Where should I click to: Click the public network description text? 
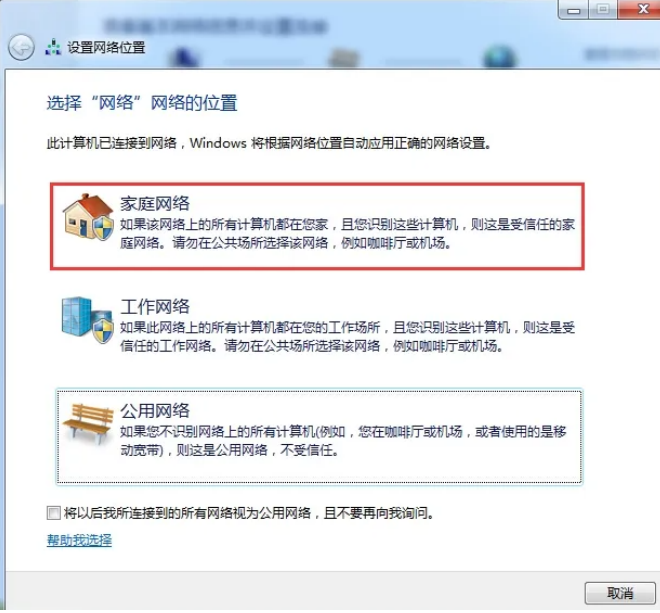[x=343, y=441]
